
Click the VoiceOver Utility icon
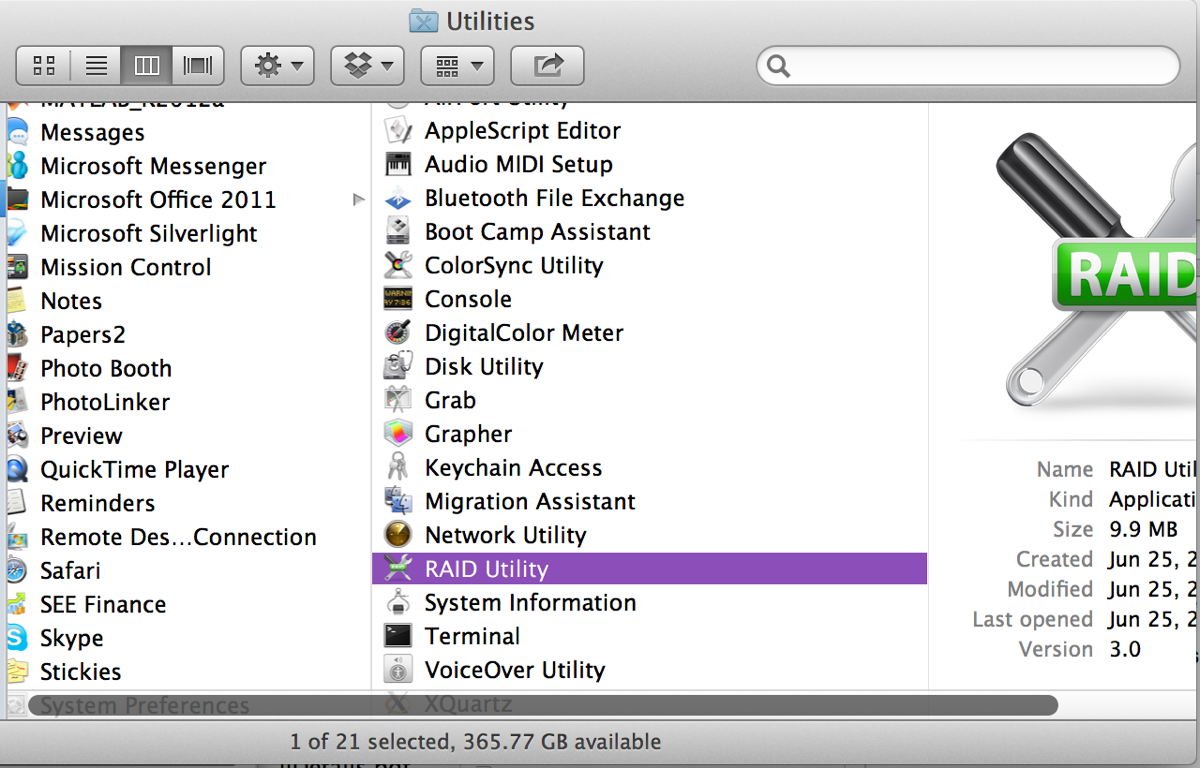(x=398, y=670)
